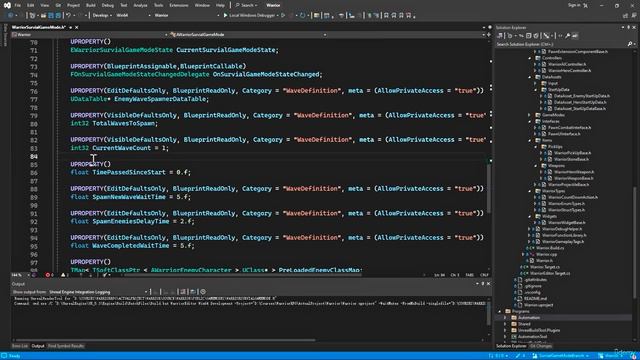The image size is (640, 360).
Task: Click code line TotalWavesToSpawn
Action: [x=114, y=123]
